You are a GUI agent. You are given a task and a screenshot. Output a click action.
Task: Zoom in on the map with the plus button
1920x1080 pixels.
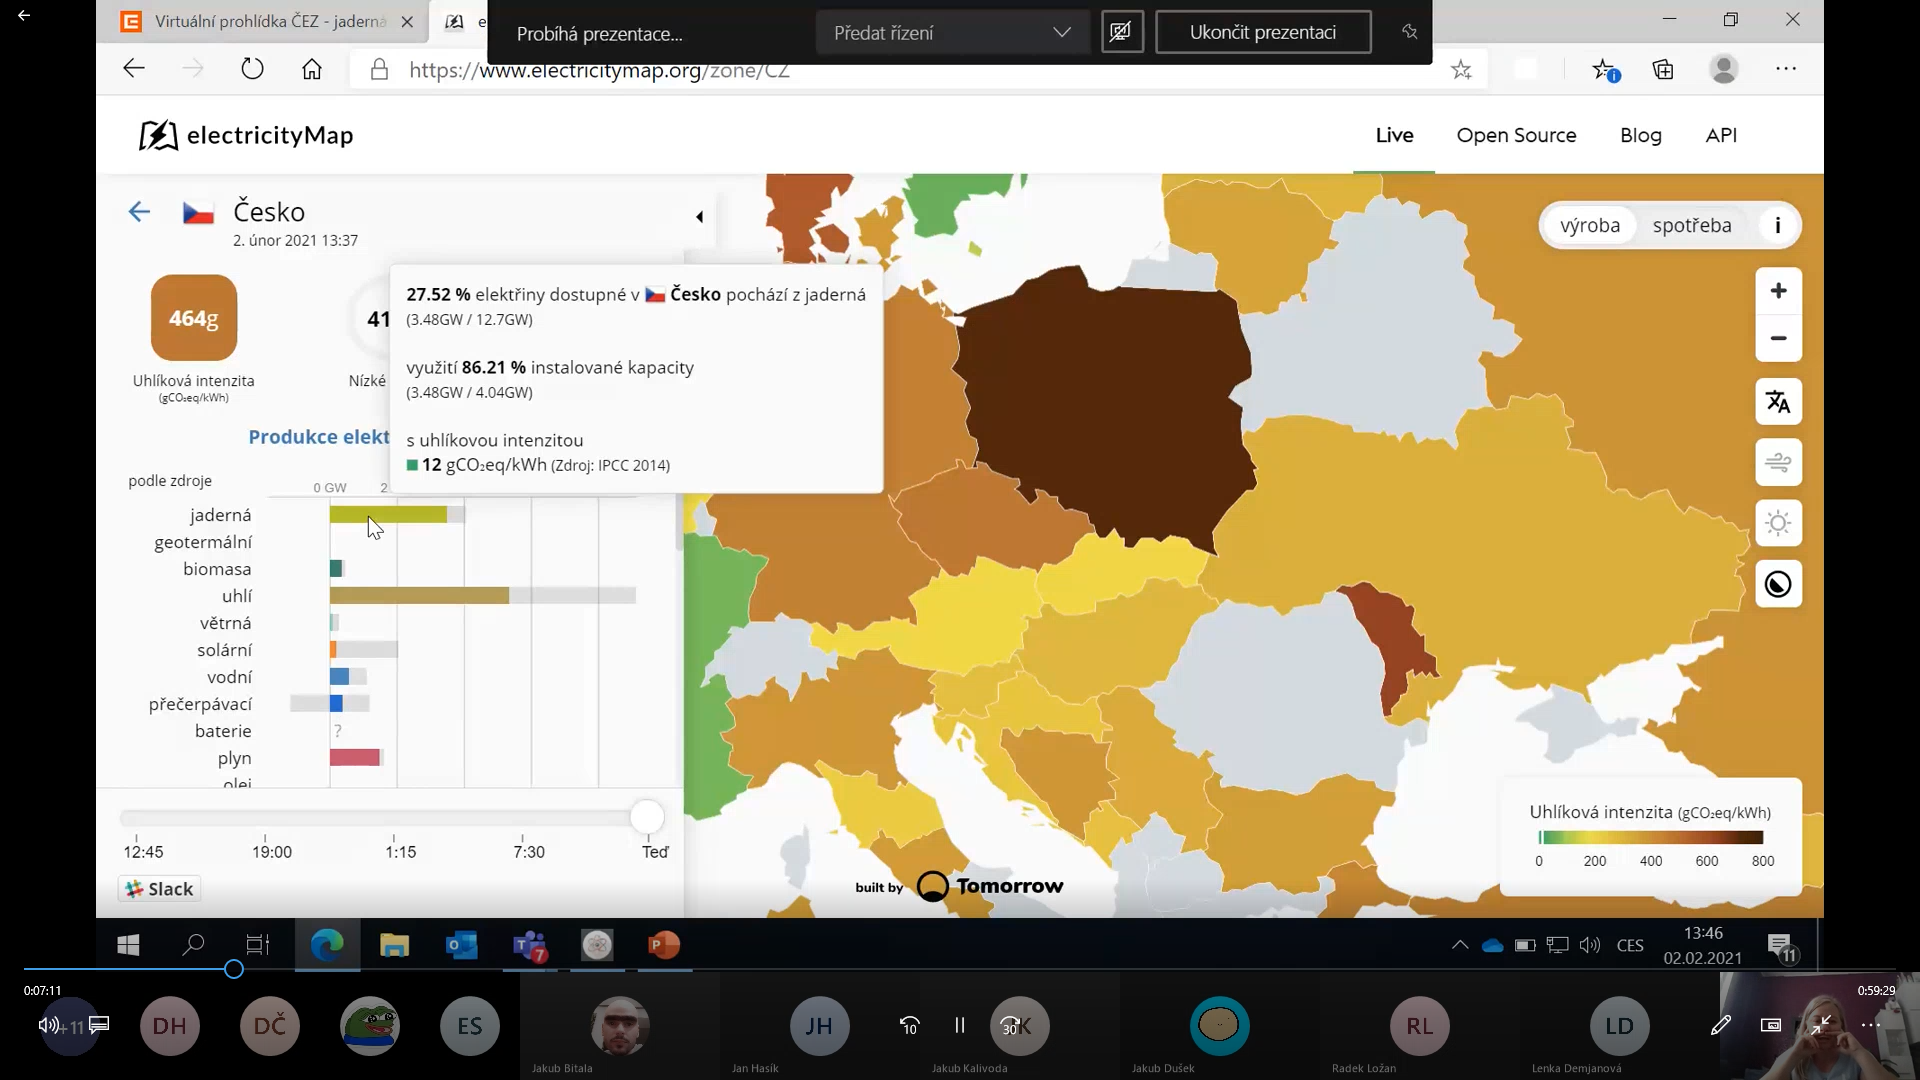[x=1778, y=291]
